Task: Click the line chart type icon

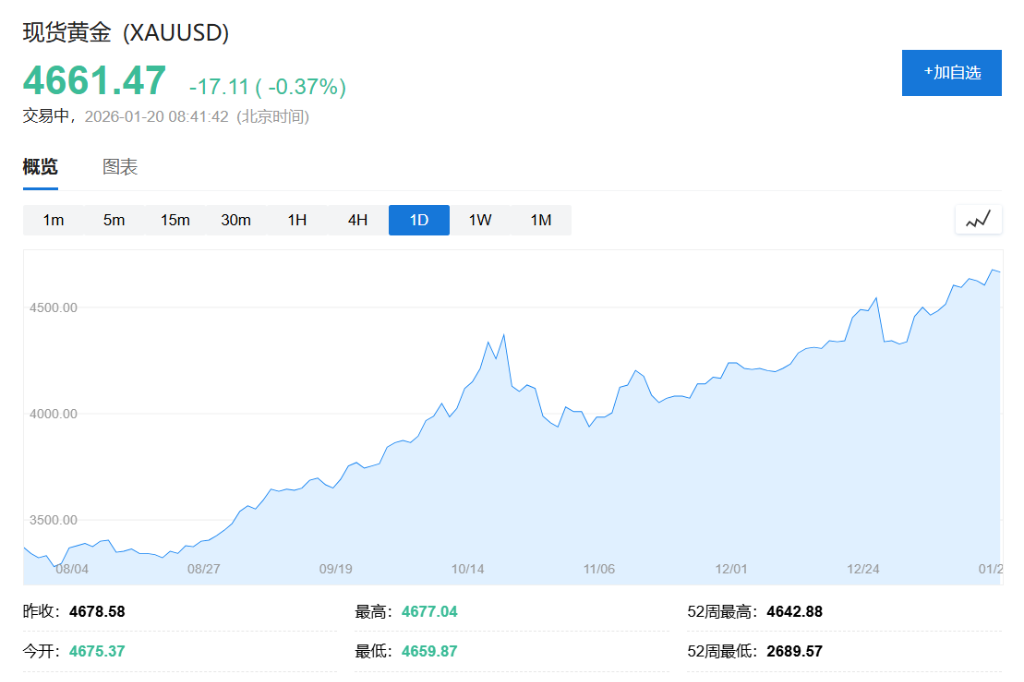Action: (978, 219)
